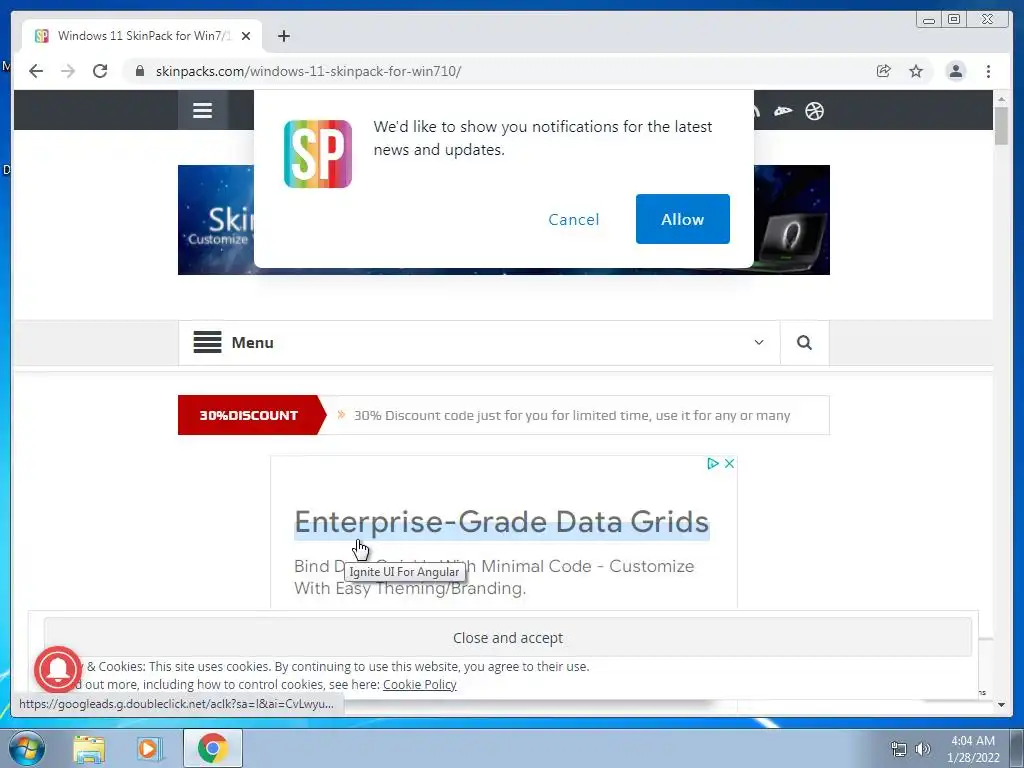
Task: Open the site Menu bar
Action: pyautogui.click(x=479, y=342)
